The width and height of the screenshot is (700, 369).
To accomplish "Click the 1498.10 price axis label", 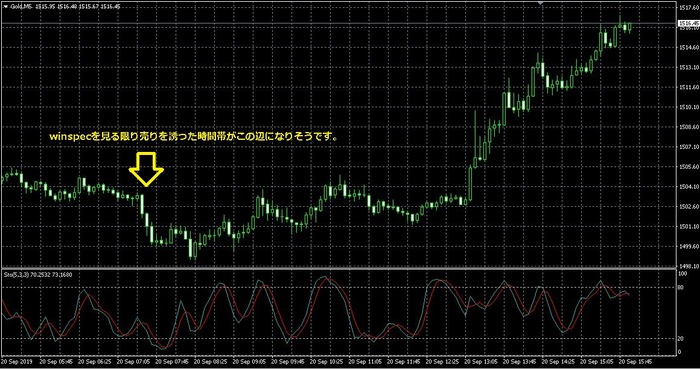I will pyautogui.click(x=688, y=266).
